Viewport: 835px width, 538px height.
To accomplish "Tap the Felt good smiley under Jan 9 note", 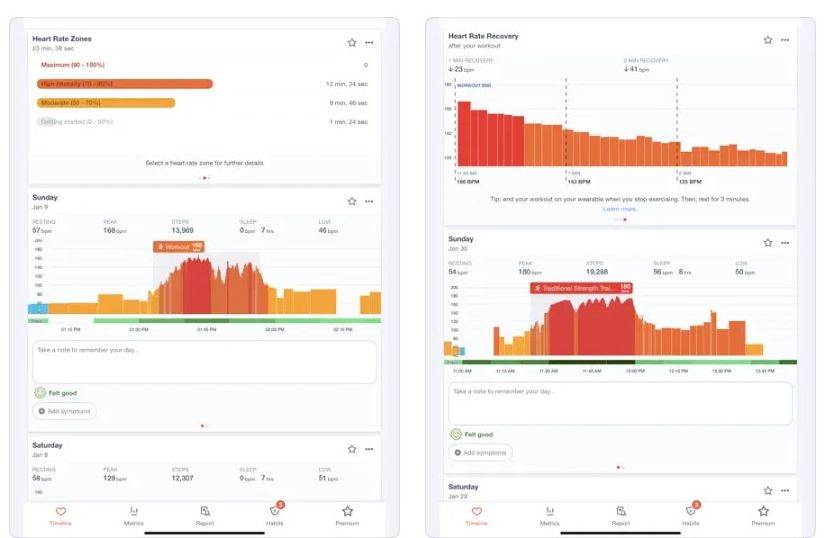I will click(x=41, y=394).
